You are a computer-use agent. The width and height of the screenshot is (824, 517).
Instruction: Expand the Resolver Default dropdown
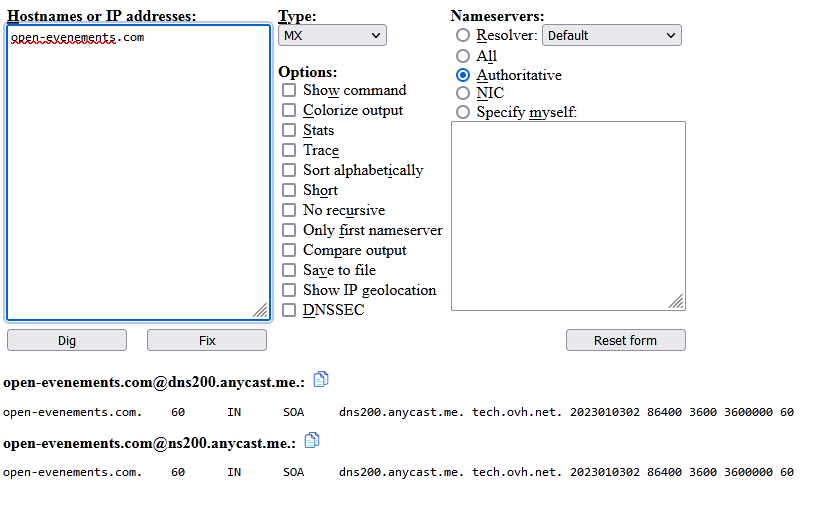(x=611, y=35)
